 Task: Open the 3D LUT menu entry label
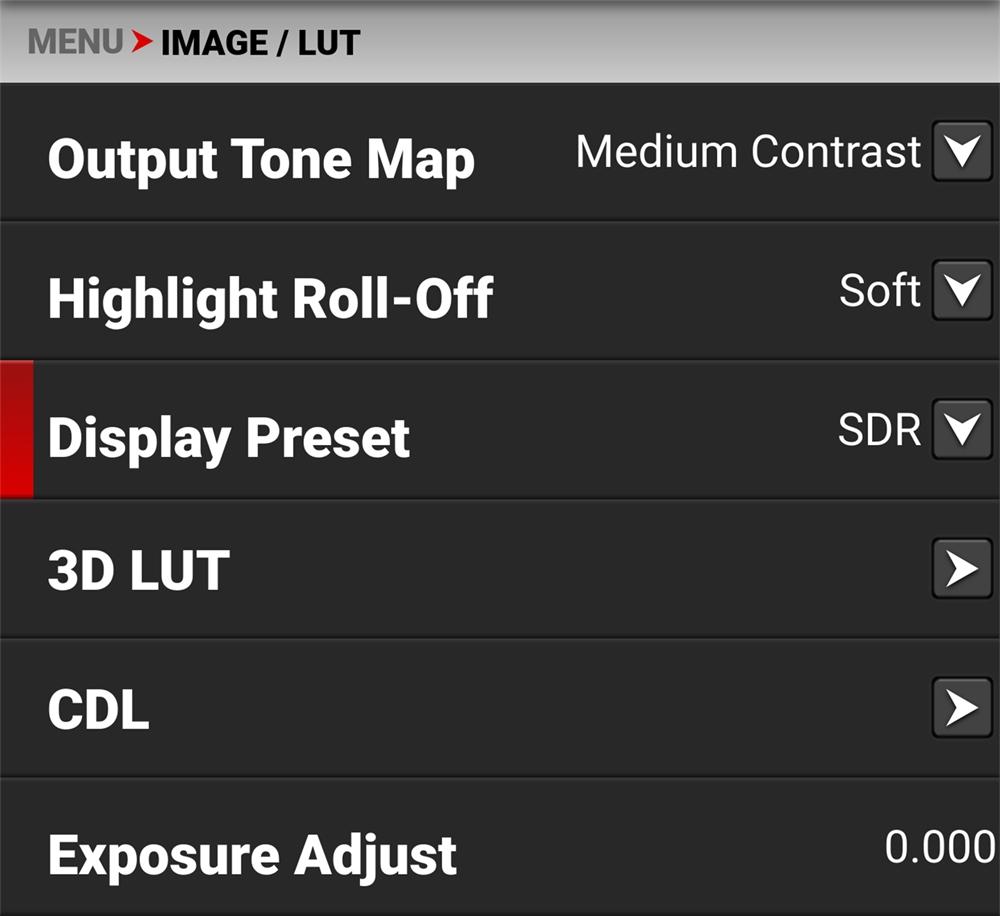tap(139, 570)
